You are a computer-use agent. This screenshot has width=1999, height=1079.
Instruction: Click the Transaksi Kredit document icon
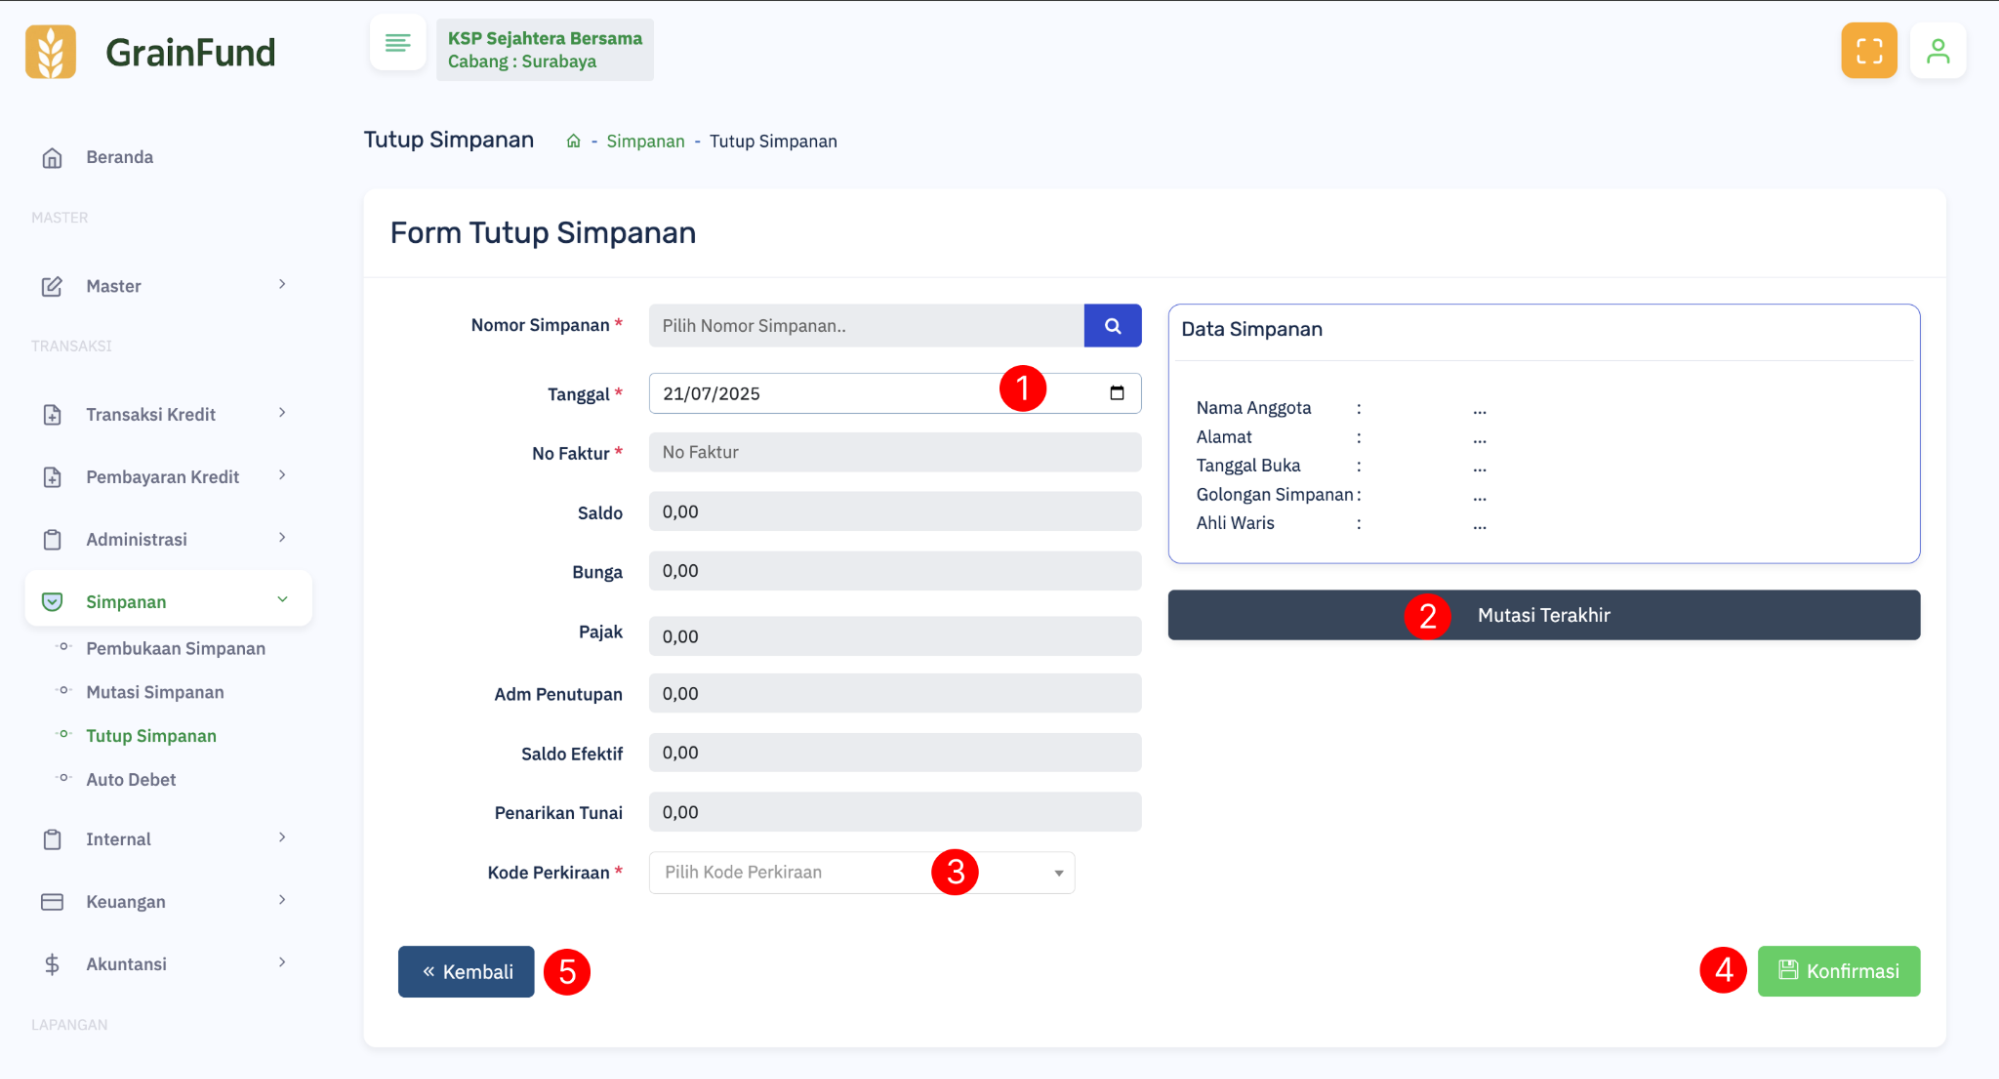tap(52, 414)
